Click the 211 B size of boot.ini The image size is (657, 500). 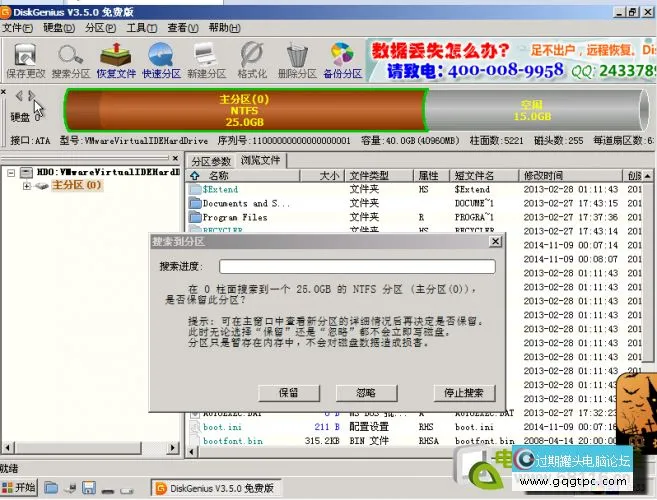pos(327,427)
